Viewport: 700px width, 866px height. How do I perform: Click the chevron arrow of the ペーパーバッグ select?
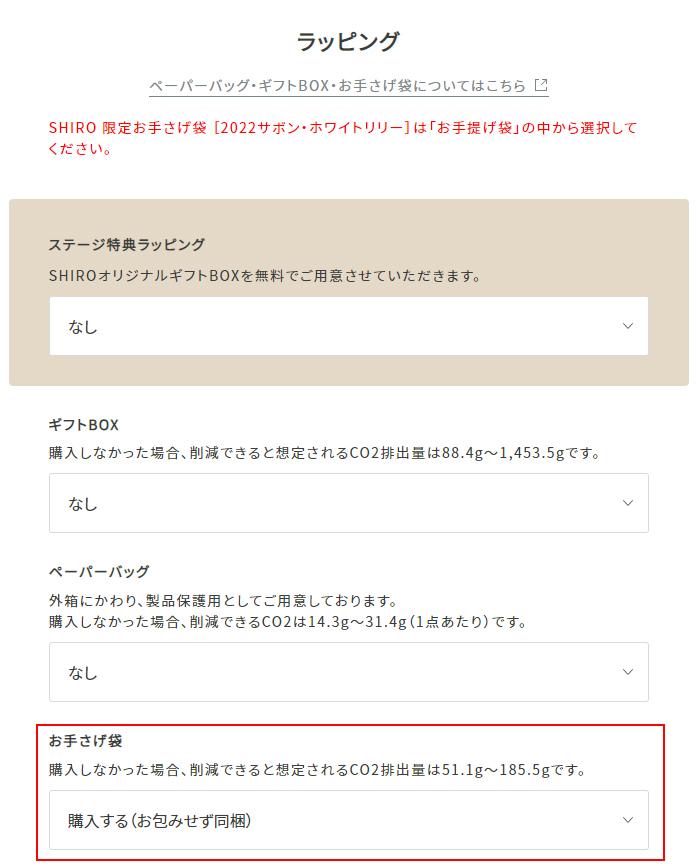628,672
